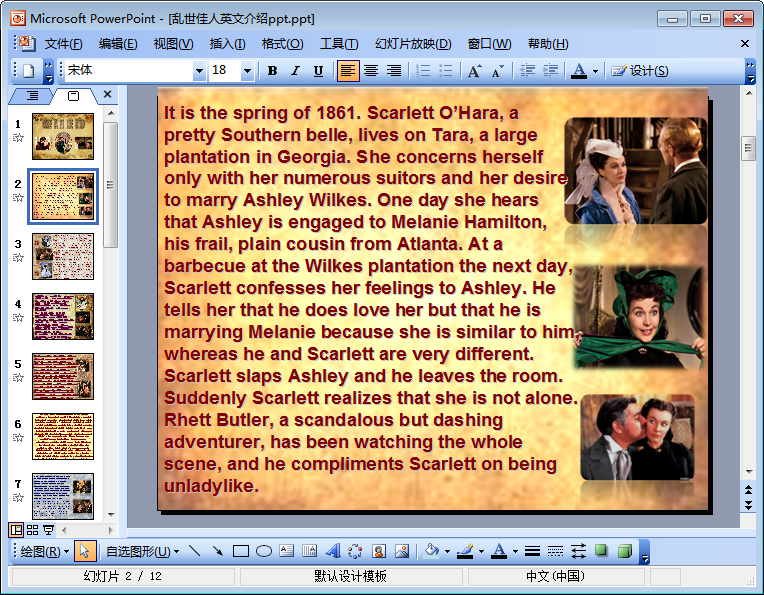Viewport: 764px width, 595px height.
Task: Apply Fill Color bucket
Action: coord(431,552)
